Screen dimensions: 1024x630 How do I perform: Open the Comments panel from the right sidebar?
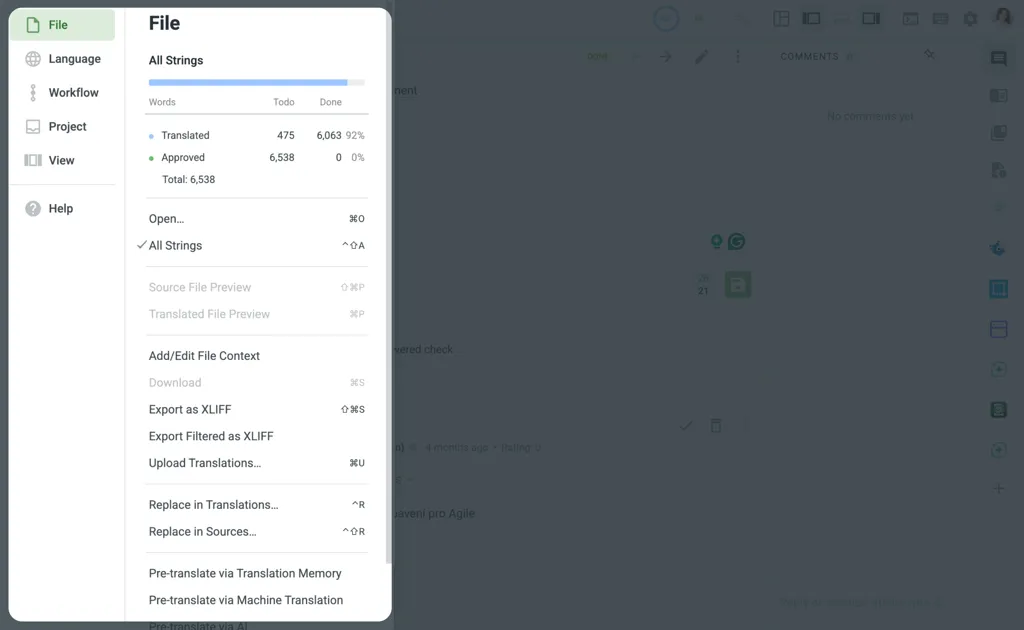998,59
